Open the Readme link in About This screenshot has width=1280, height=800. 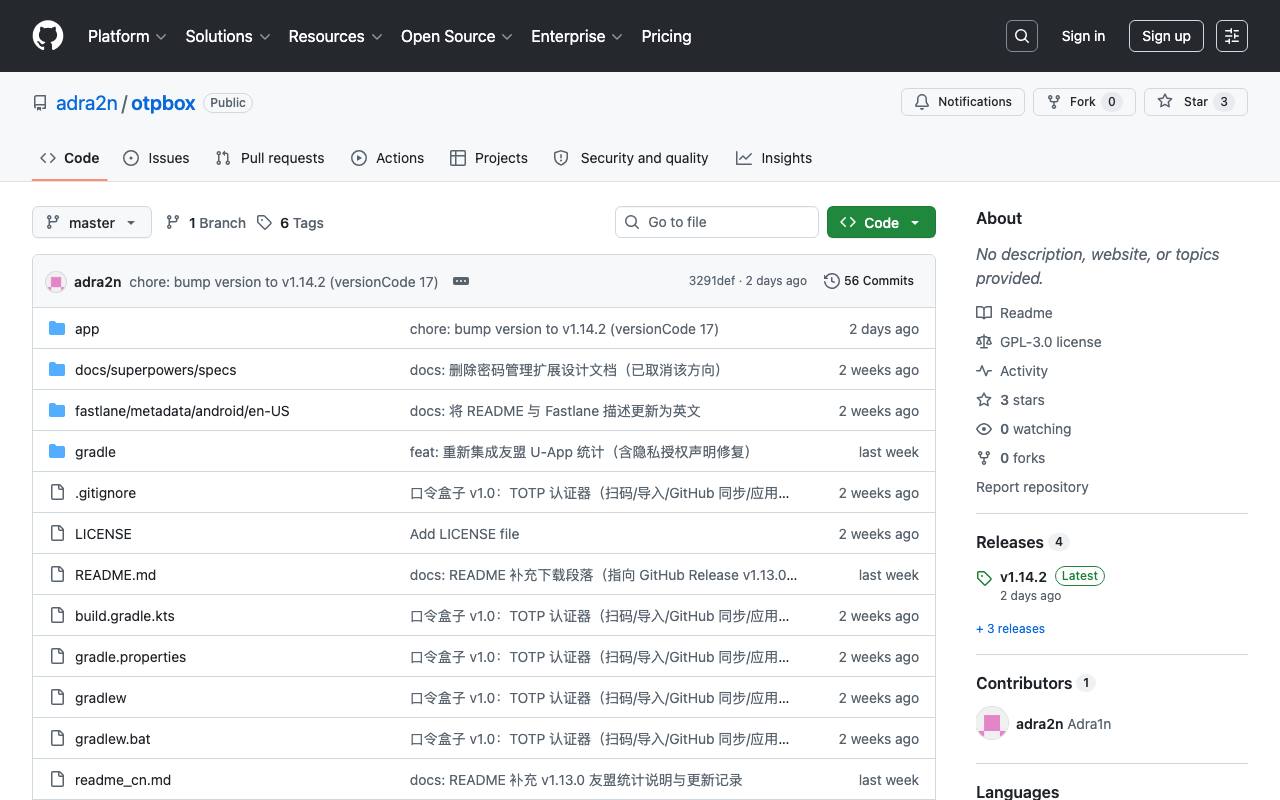[x=1014, y=313]
